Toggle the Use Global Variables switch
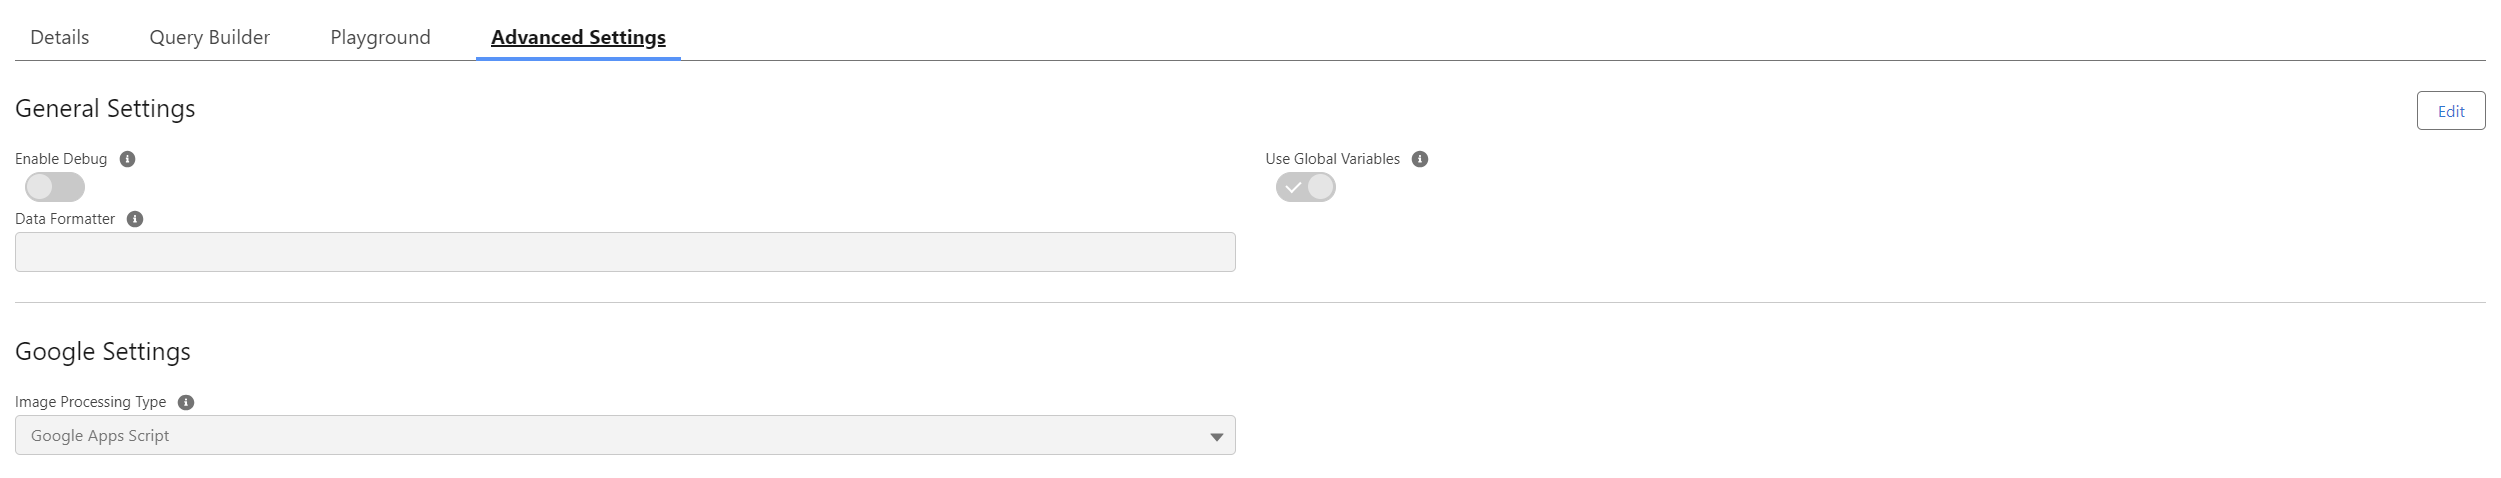This screenshot has width=2501, height=478. (x=1305, y=187)
